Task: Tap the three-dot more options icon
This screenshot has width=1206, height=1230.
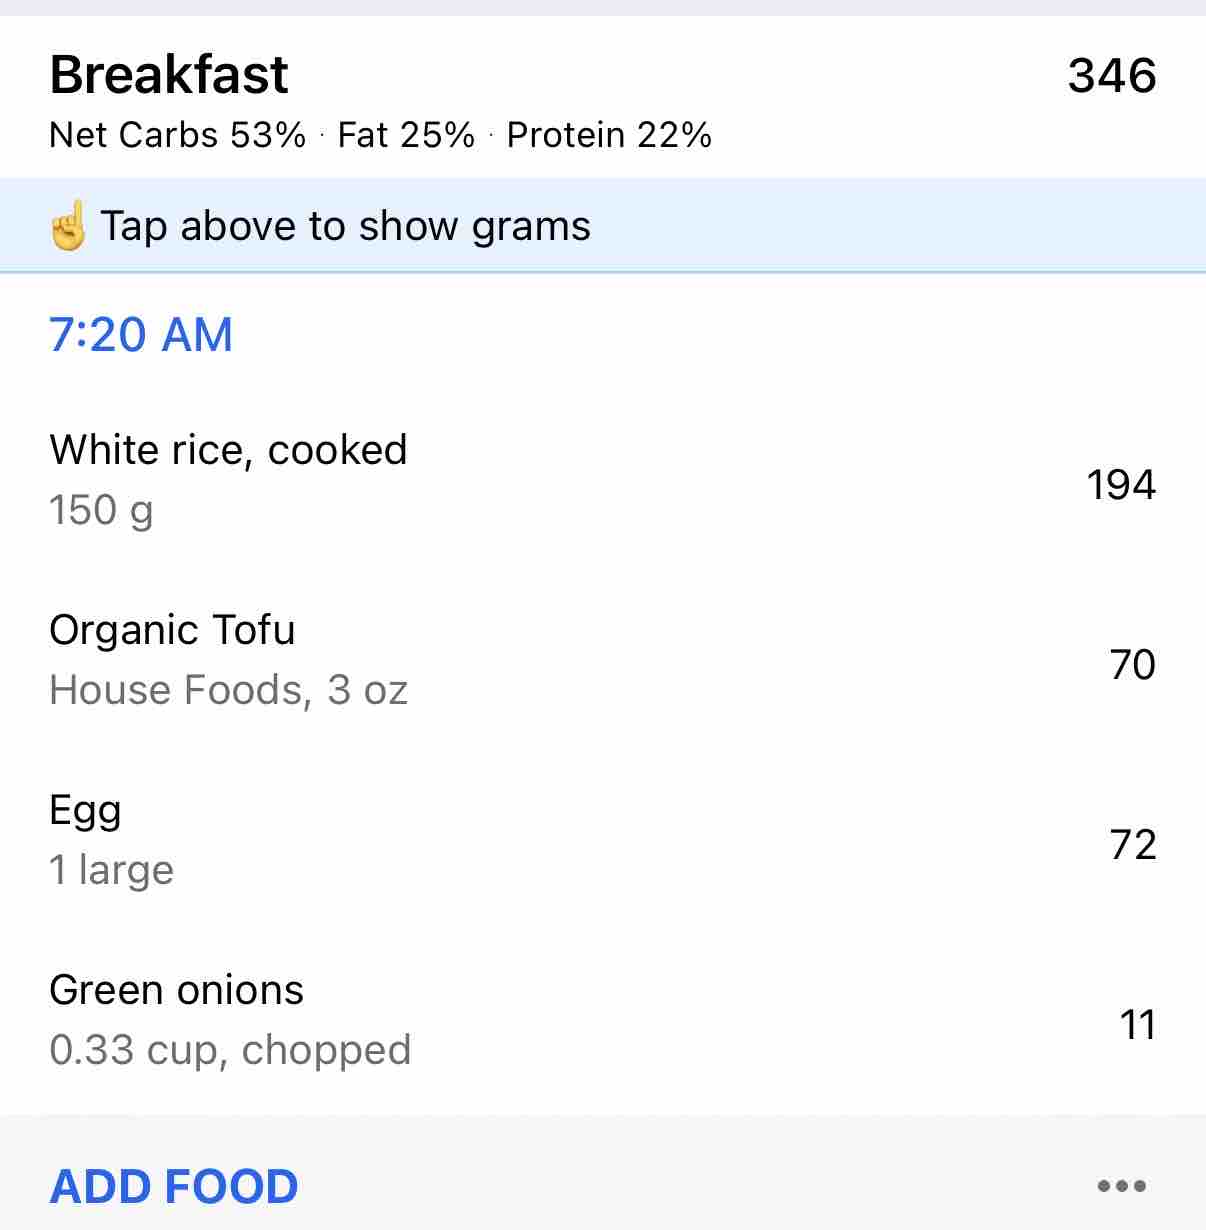Action: coord(1121,1187)
